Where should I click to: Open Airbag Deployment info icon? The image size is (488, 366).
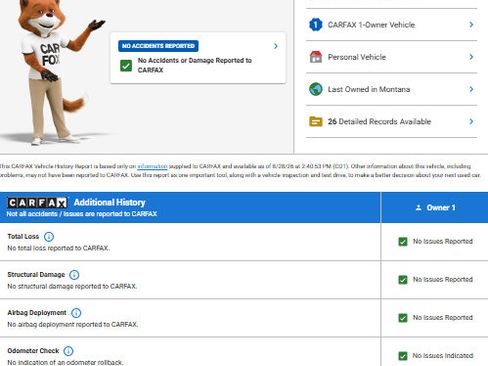click(x=76, y=313)
